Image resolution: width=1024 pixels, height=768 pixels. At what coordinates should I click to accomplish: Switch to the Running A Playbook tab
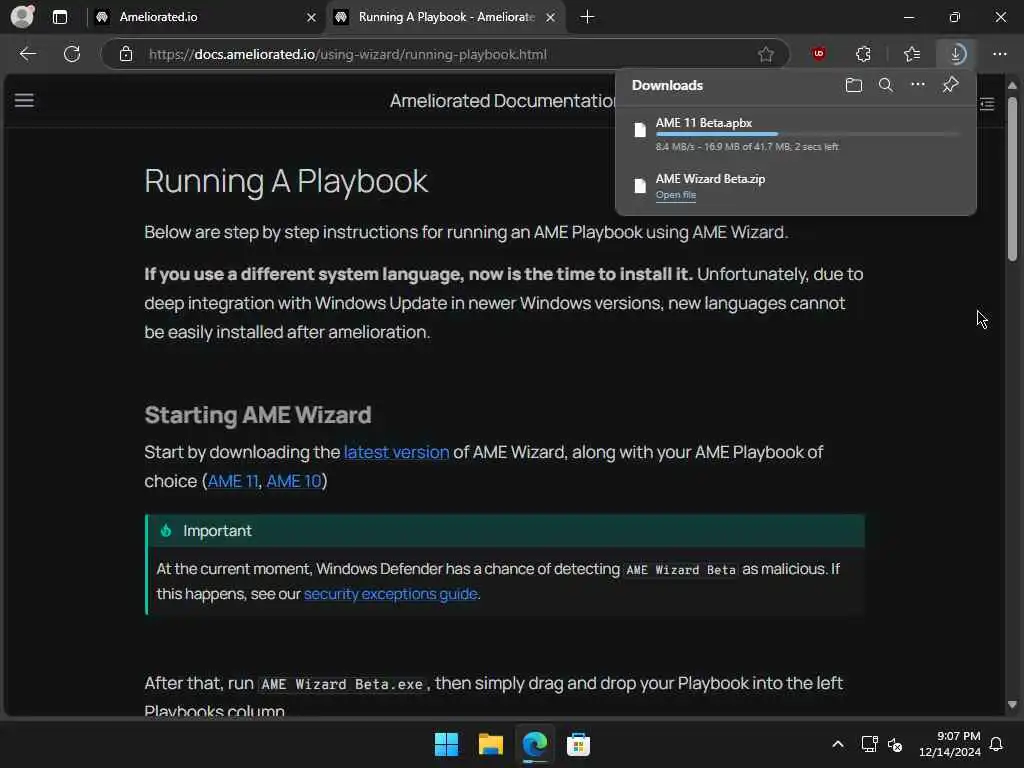(x=447, y=17)
